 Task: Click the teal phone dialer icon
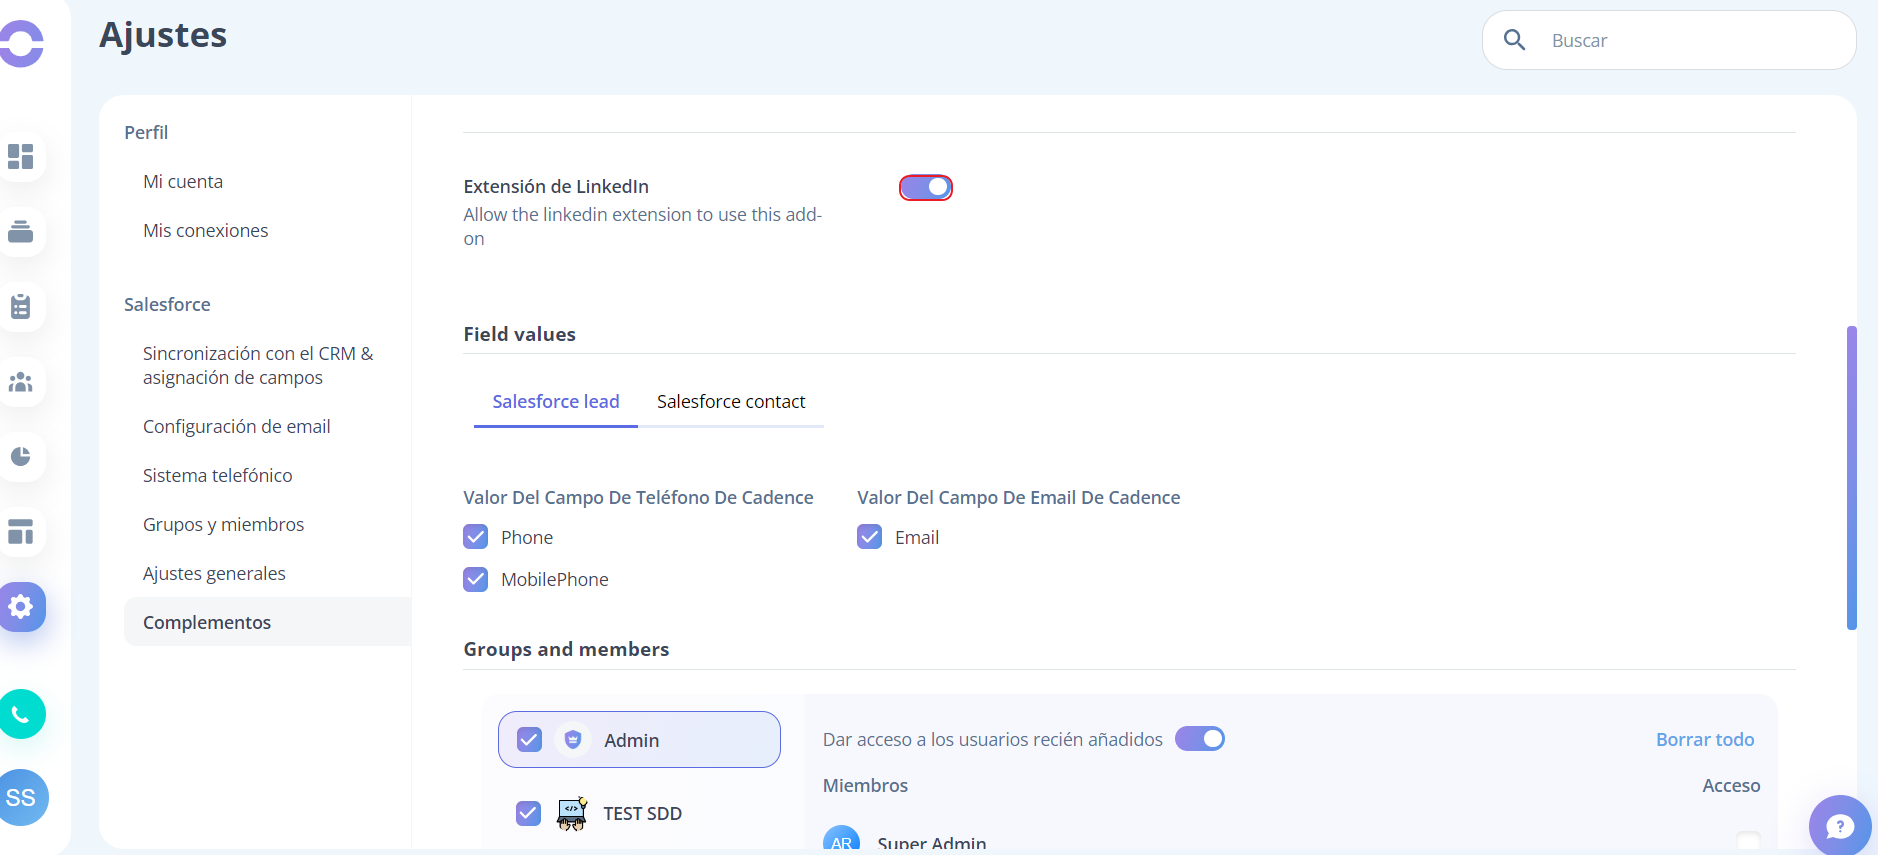[21, 714]
